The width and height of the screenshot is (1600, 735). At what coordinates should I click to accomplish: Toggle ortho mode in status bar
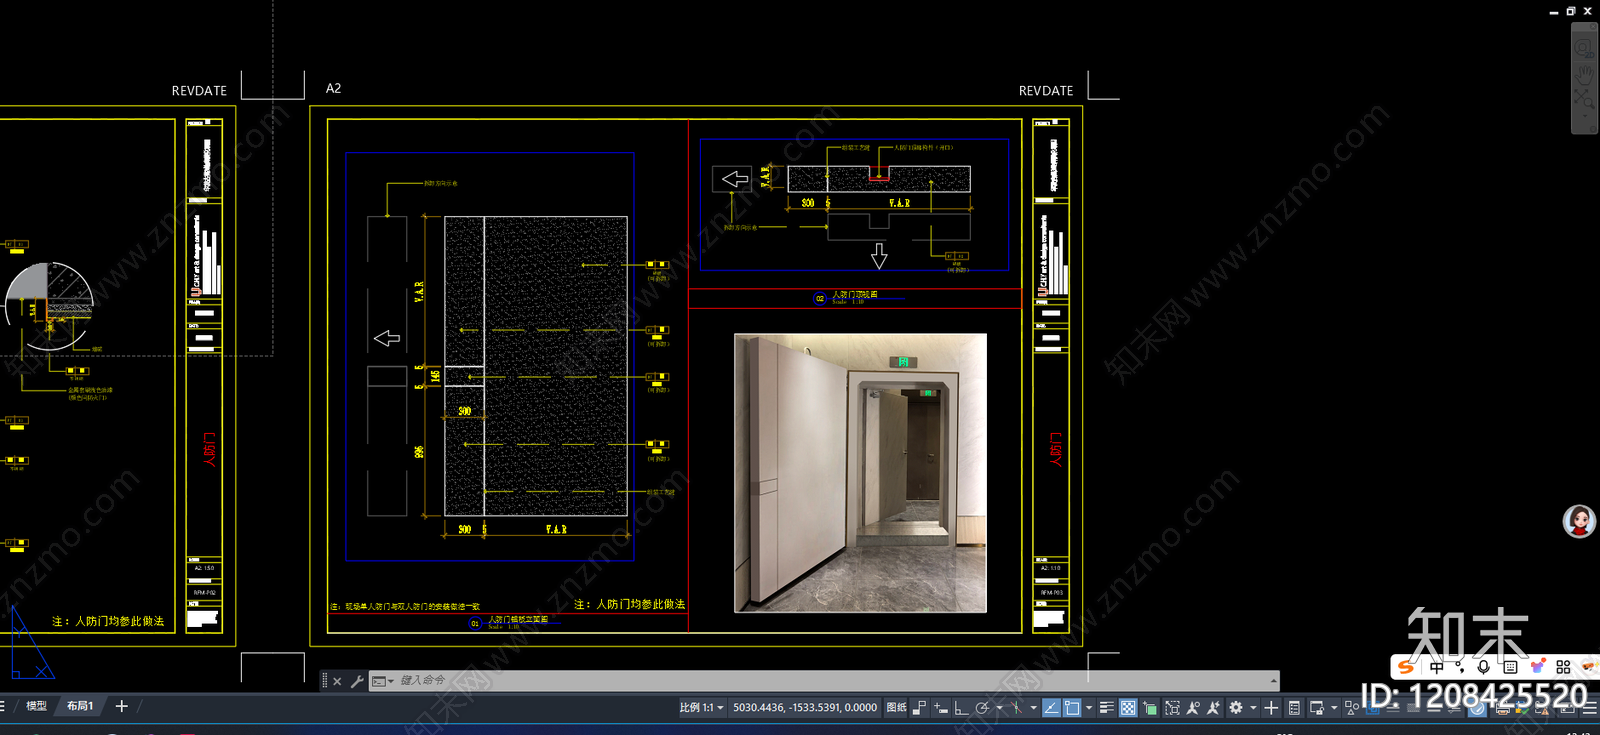pyautogui.click(x=961, y=707)
